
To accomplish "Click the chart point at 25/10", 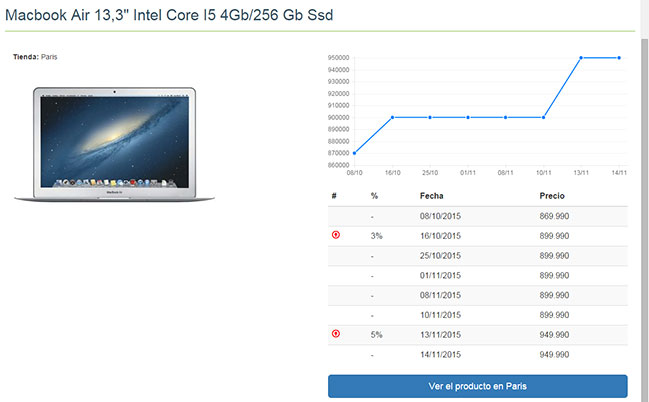I will (430, 117).
